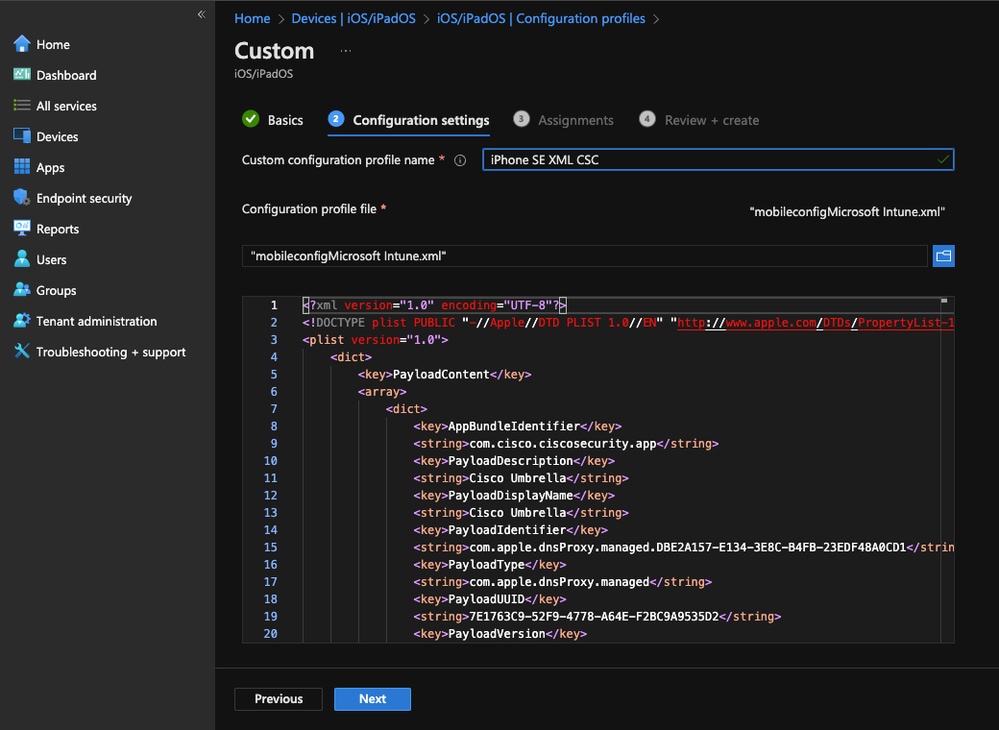
Task: Click the Home breadcrumb link
Action: pyautogui.click(x=252, y=18)
